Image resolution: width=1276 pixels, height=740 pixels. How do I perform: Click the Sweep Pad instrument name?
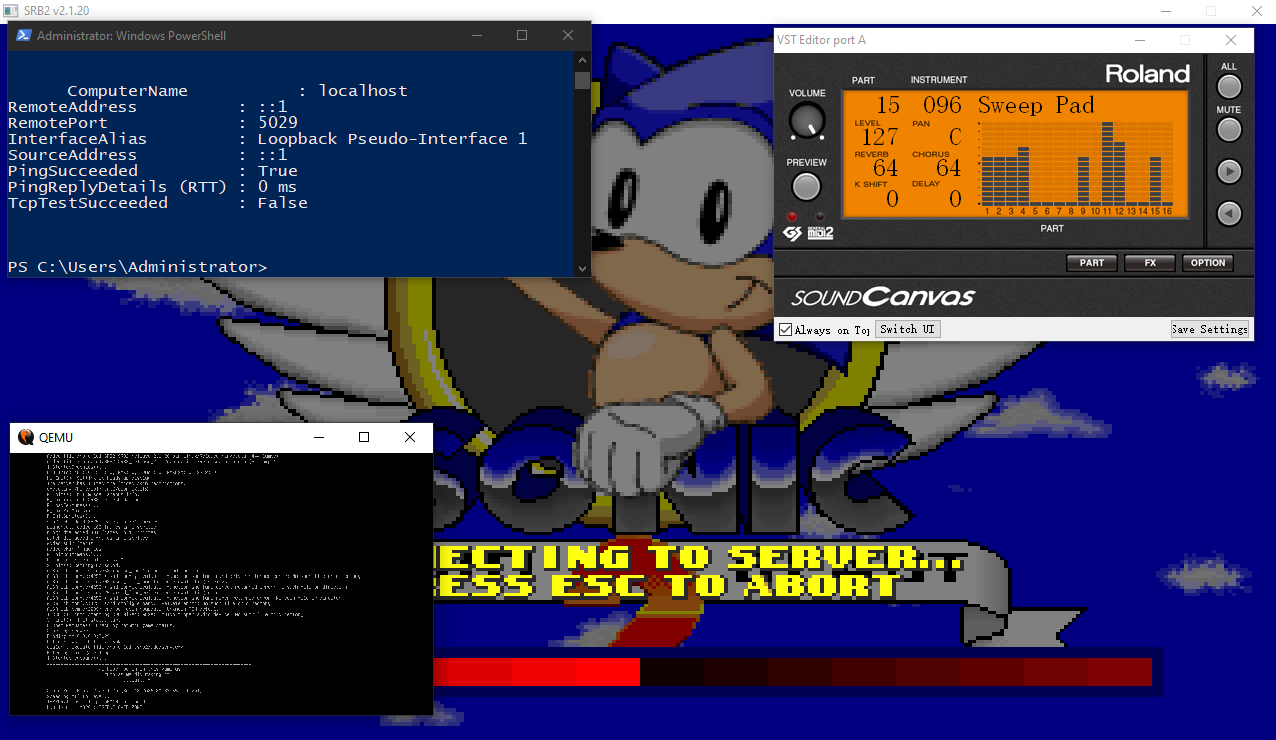[x=1036, y=105]
